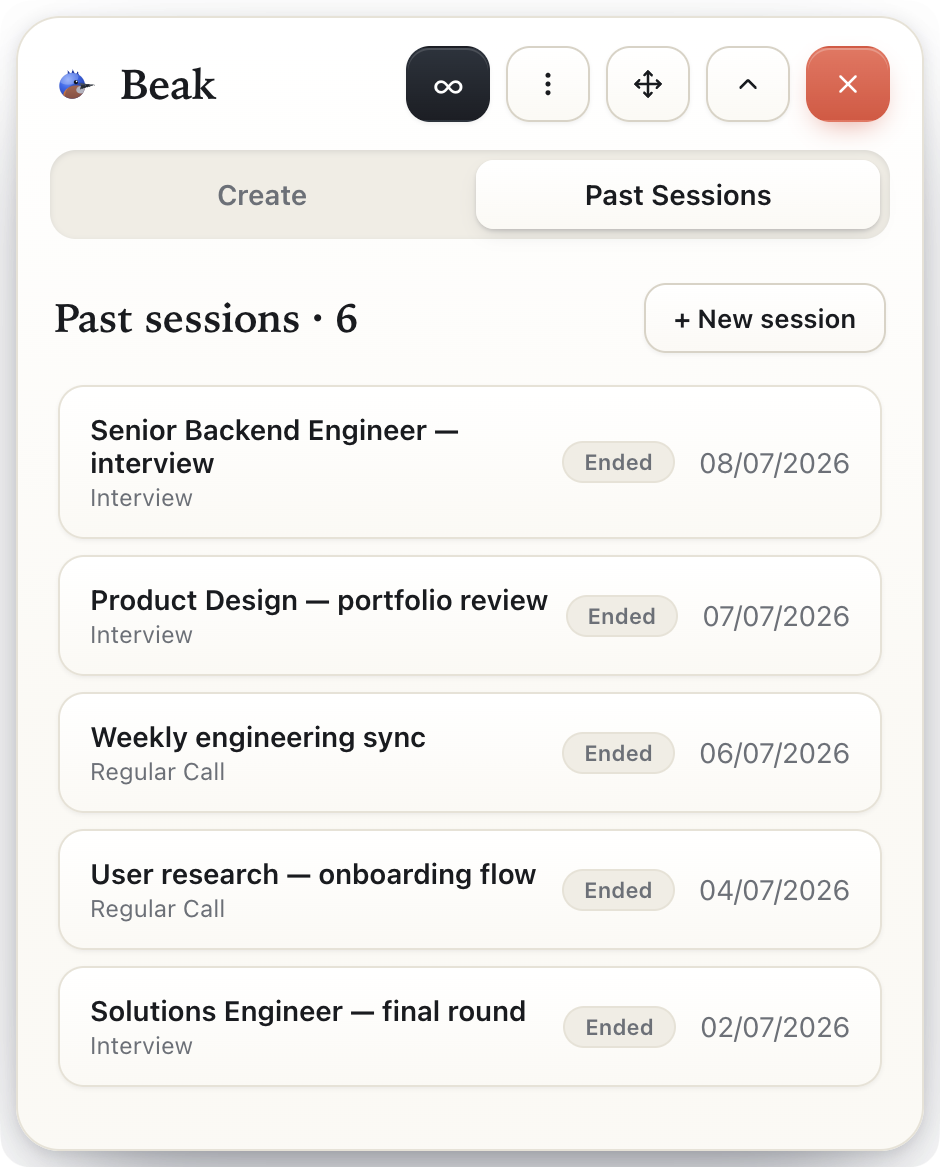Close Beak with the red X button
The height and width of the screenshot is (1168, 940).
(x=848, y=84)
